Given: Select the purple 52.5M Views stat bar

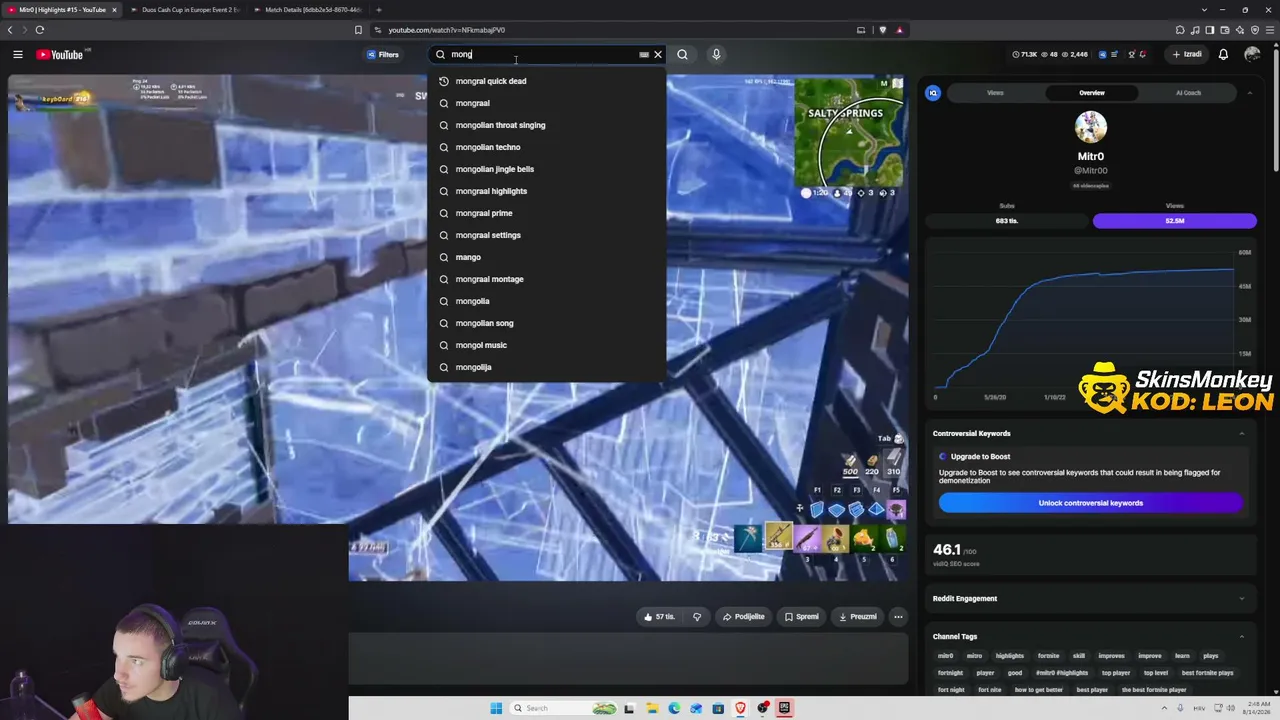Looking at the screenshot, I should 1174,220.
